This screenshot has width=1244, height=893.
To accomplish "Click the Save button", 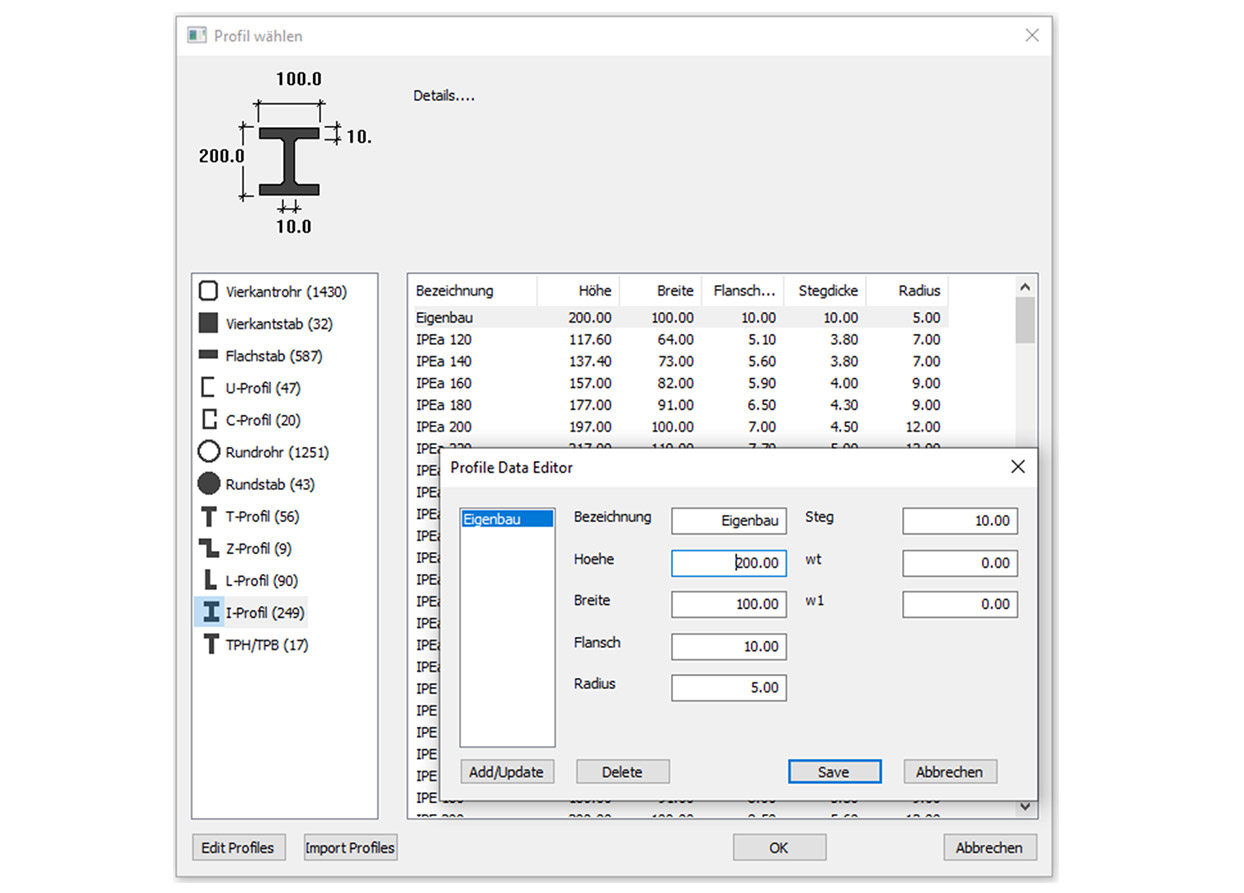I will click(x=834, y=771).
